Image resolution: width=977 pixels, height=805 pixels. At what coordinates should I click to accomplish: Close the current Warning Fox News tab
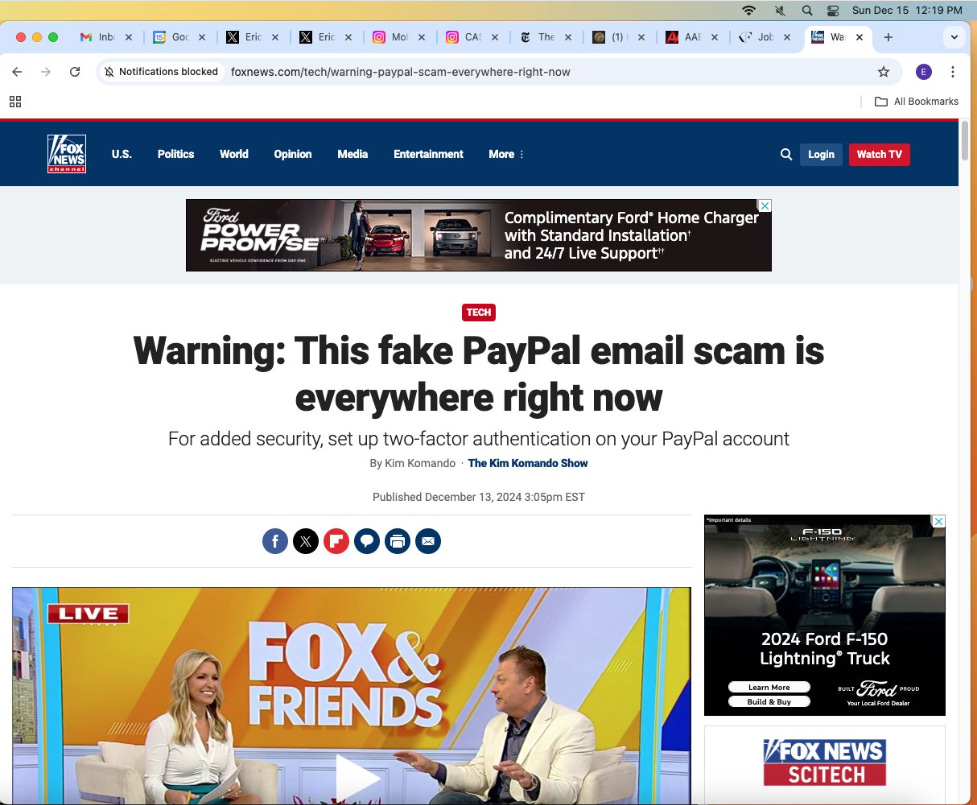[859, 37]
